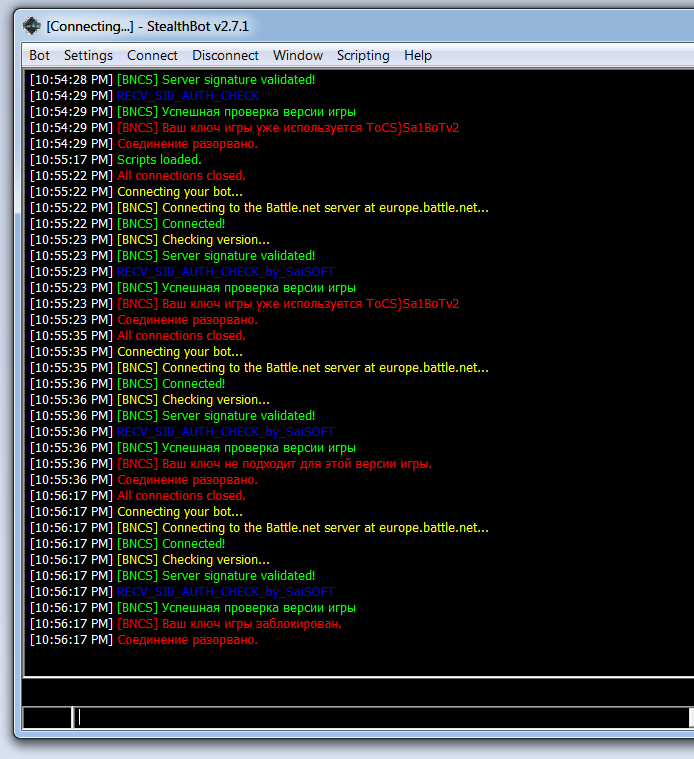Click the 10:56:17 PM 'Connecting to the Battle.net server' line
Viewport: 694px width, 759px height.
point(259,528)
